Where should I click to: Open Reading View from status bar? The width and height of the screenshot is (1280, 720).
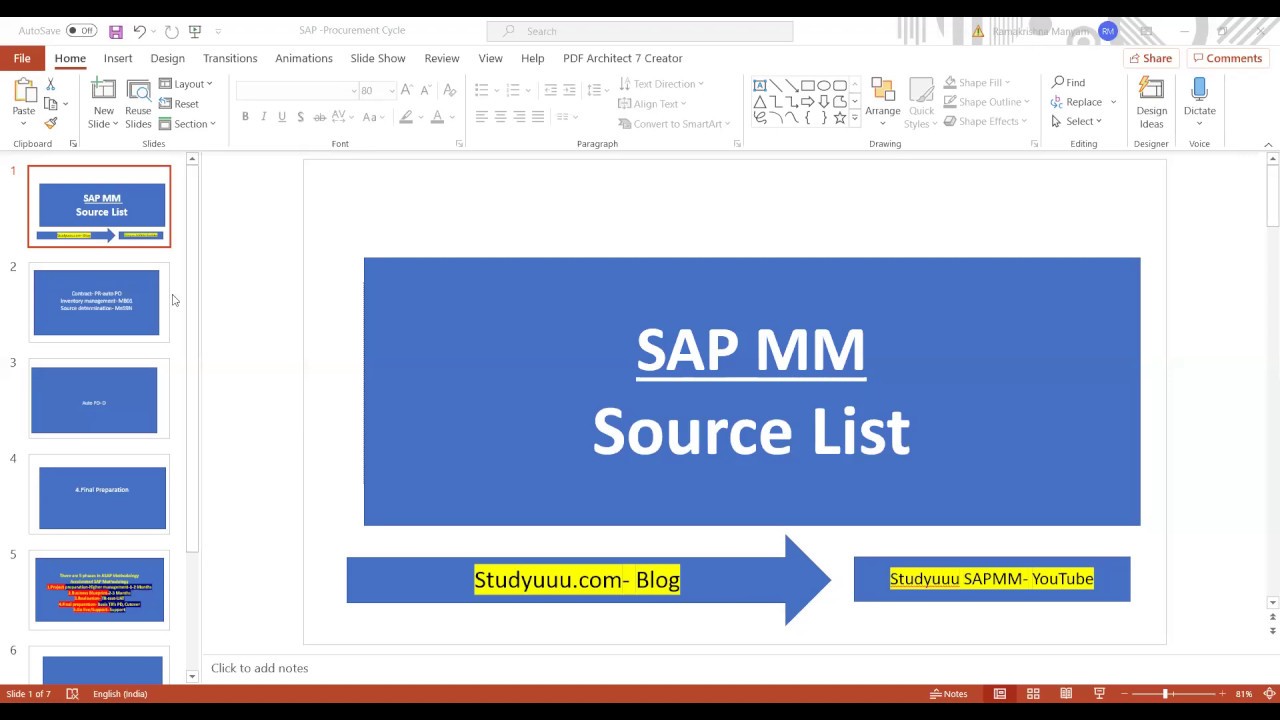click(1066, 694)
